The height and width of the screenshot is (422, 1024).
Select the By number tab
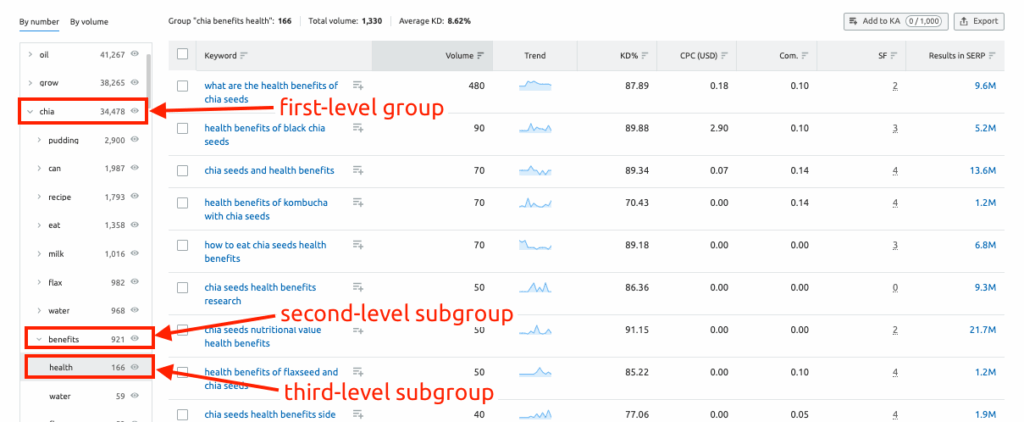[x=38, y=21]
